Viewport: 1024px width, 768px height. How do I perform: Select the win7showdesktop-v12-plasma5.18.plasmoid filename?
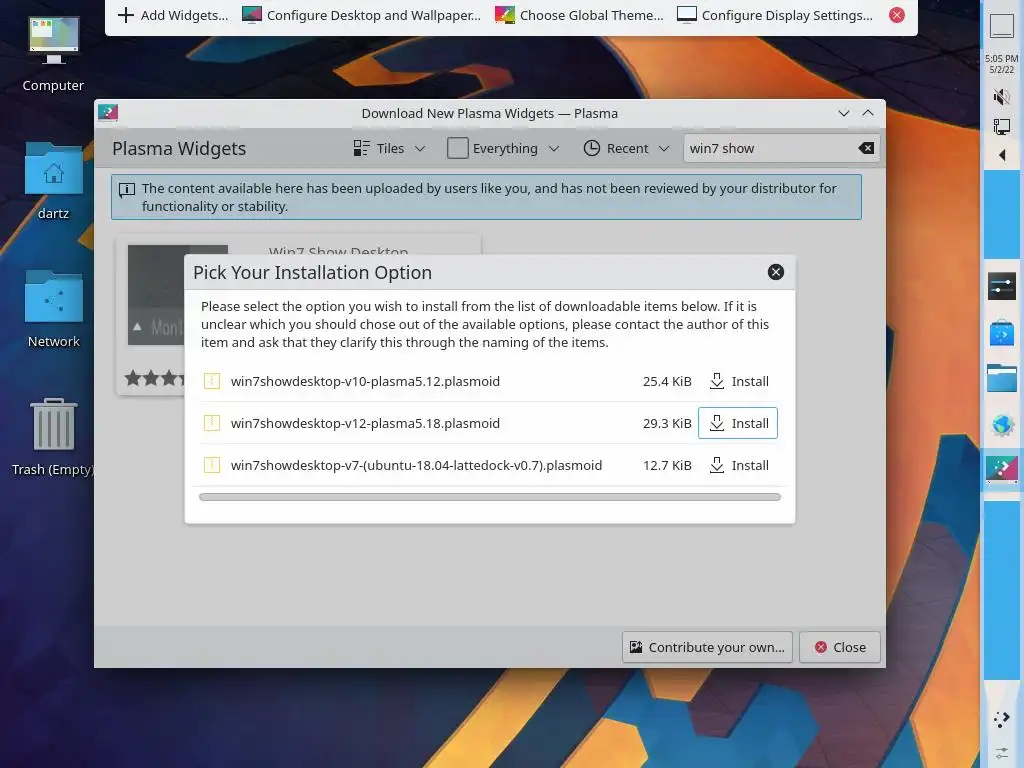[365, 423]
